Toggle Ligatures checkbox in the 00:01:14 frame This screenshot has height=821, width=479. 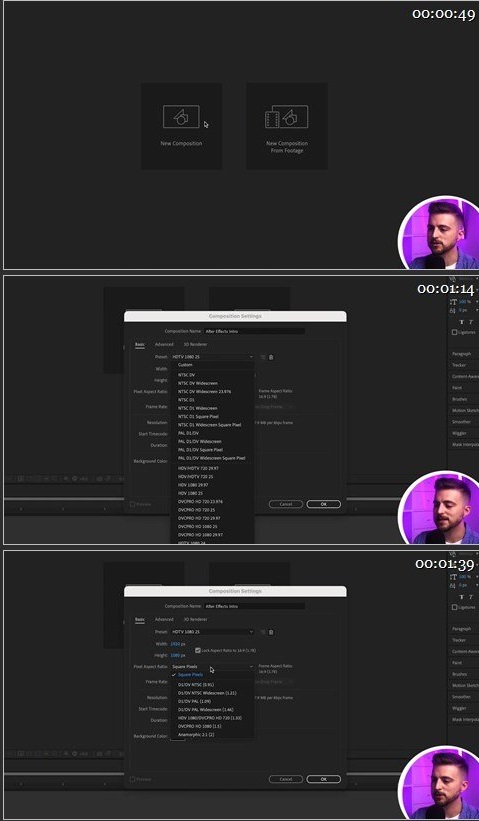tap(454, 332)
